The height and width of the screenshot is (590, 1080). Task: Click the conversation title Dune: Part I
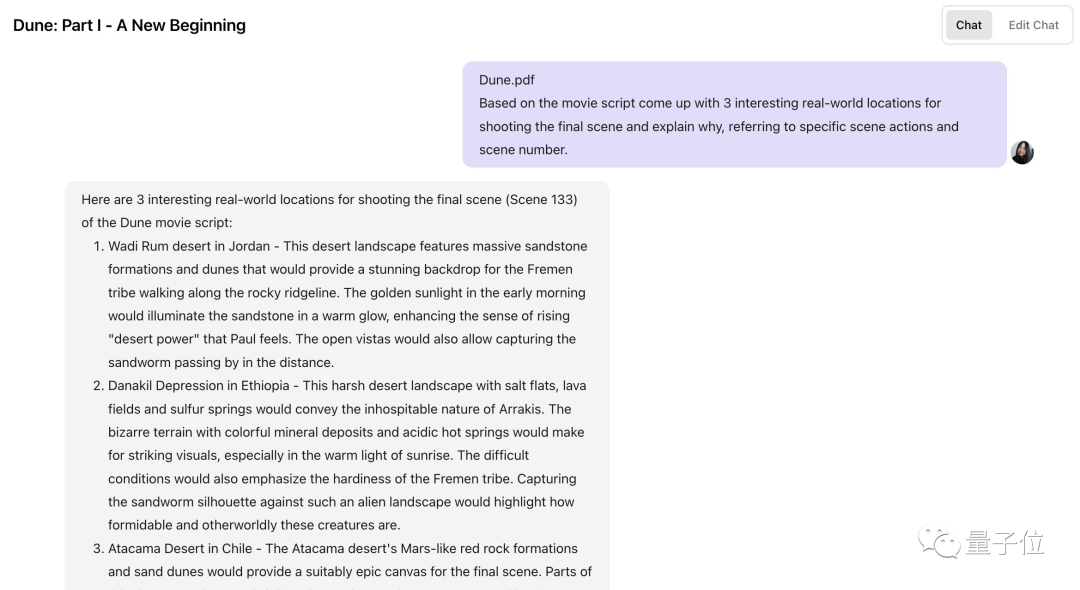(129, 25)
